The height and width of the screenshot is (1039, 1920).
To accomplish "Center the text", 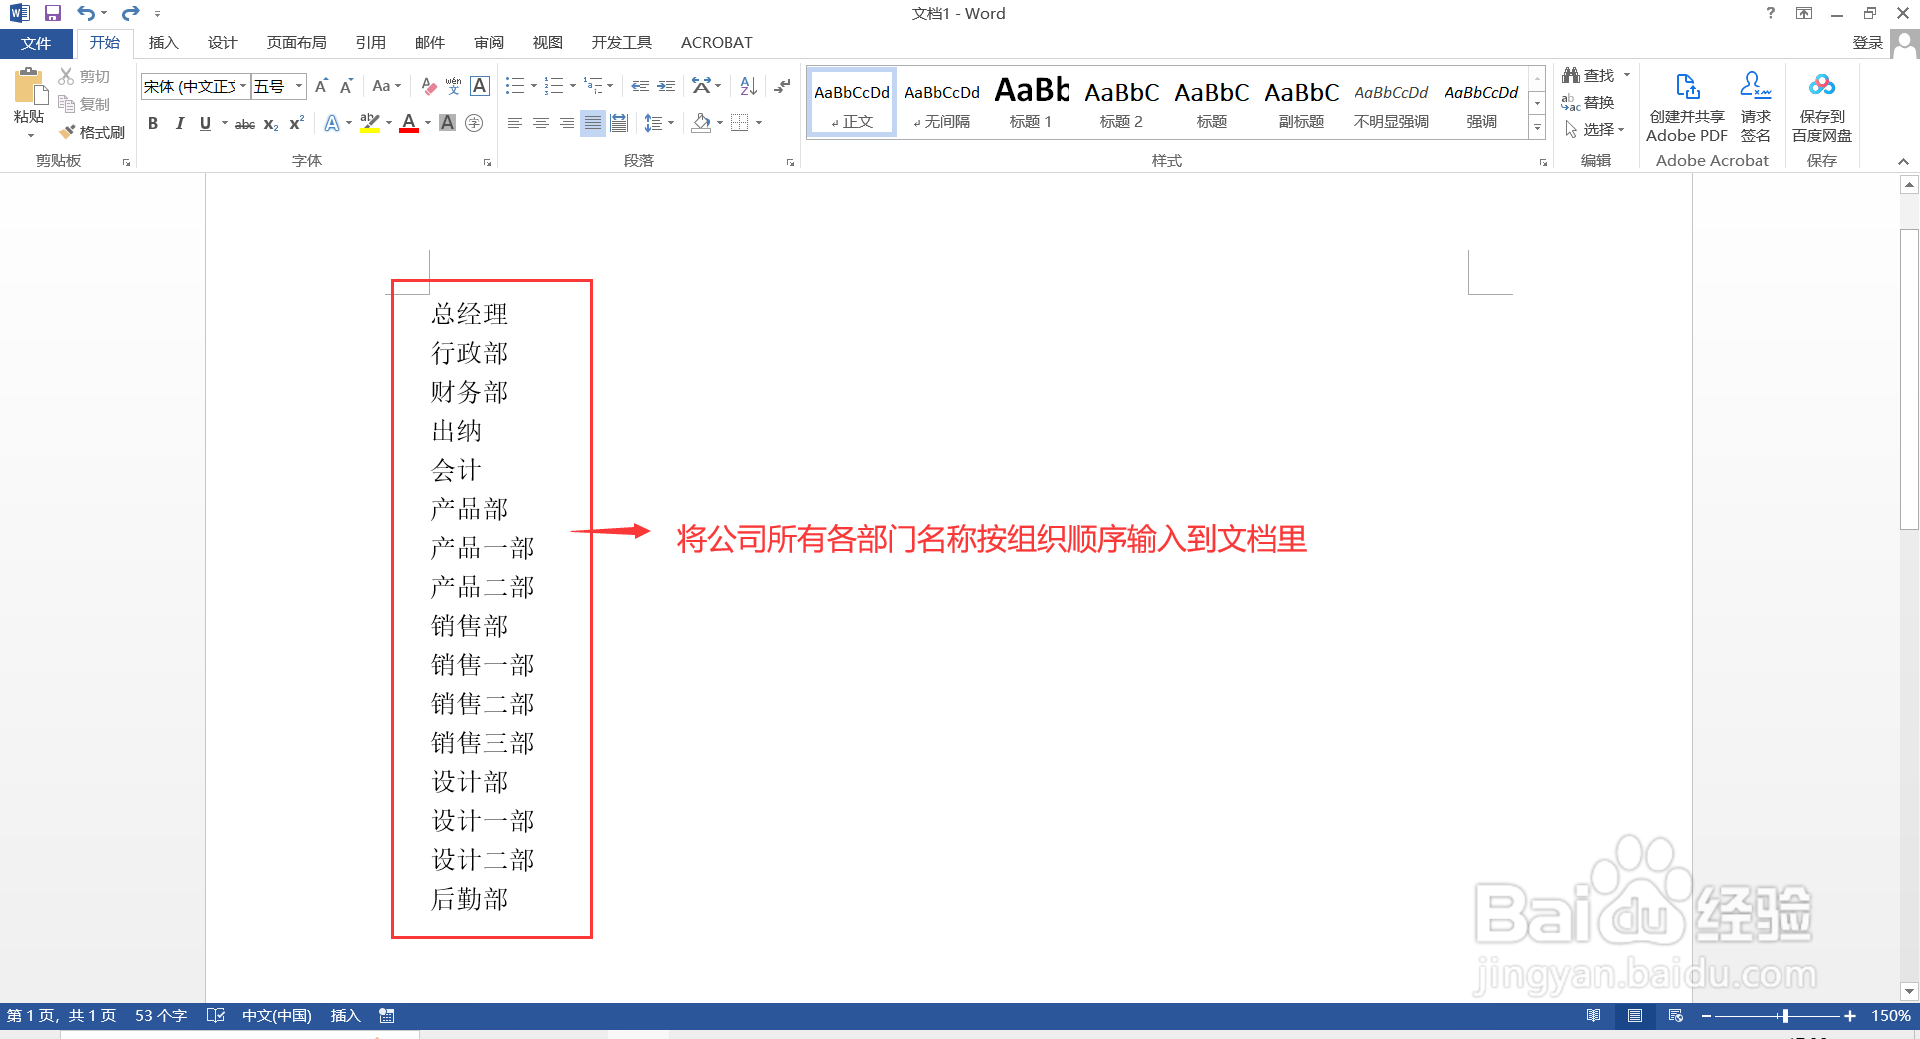I will coord(541,123).
